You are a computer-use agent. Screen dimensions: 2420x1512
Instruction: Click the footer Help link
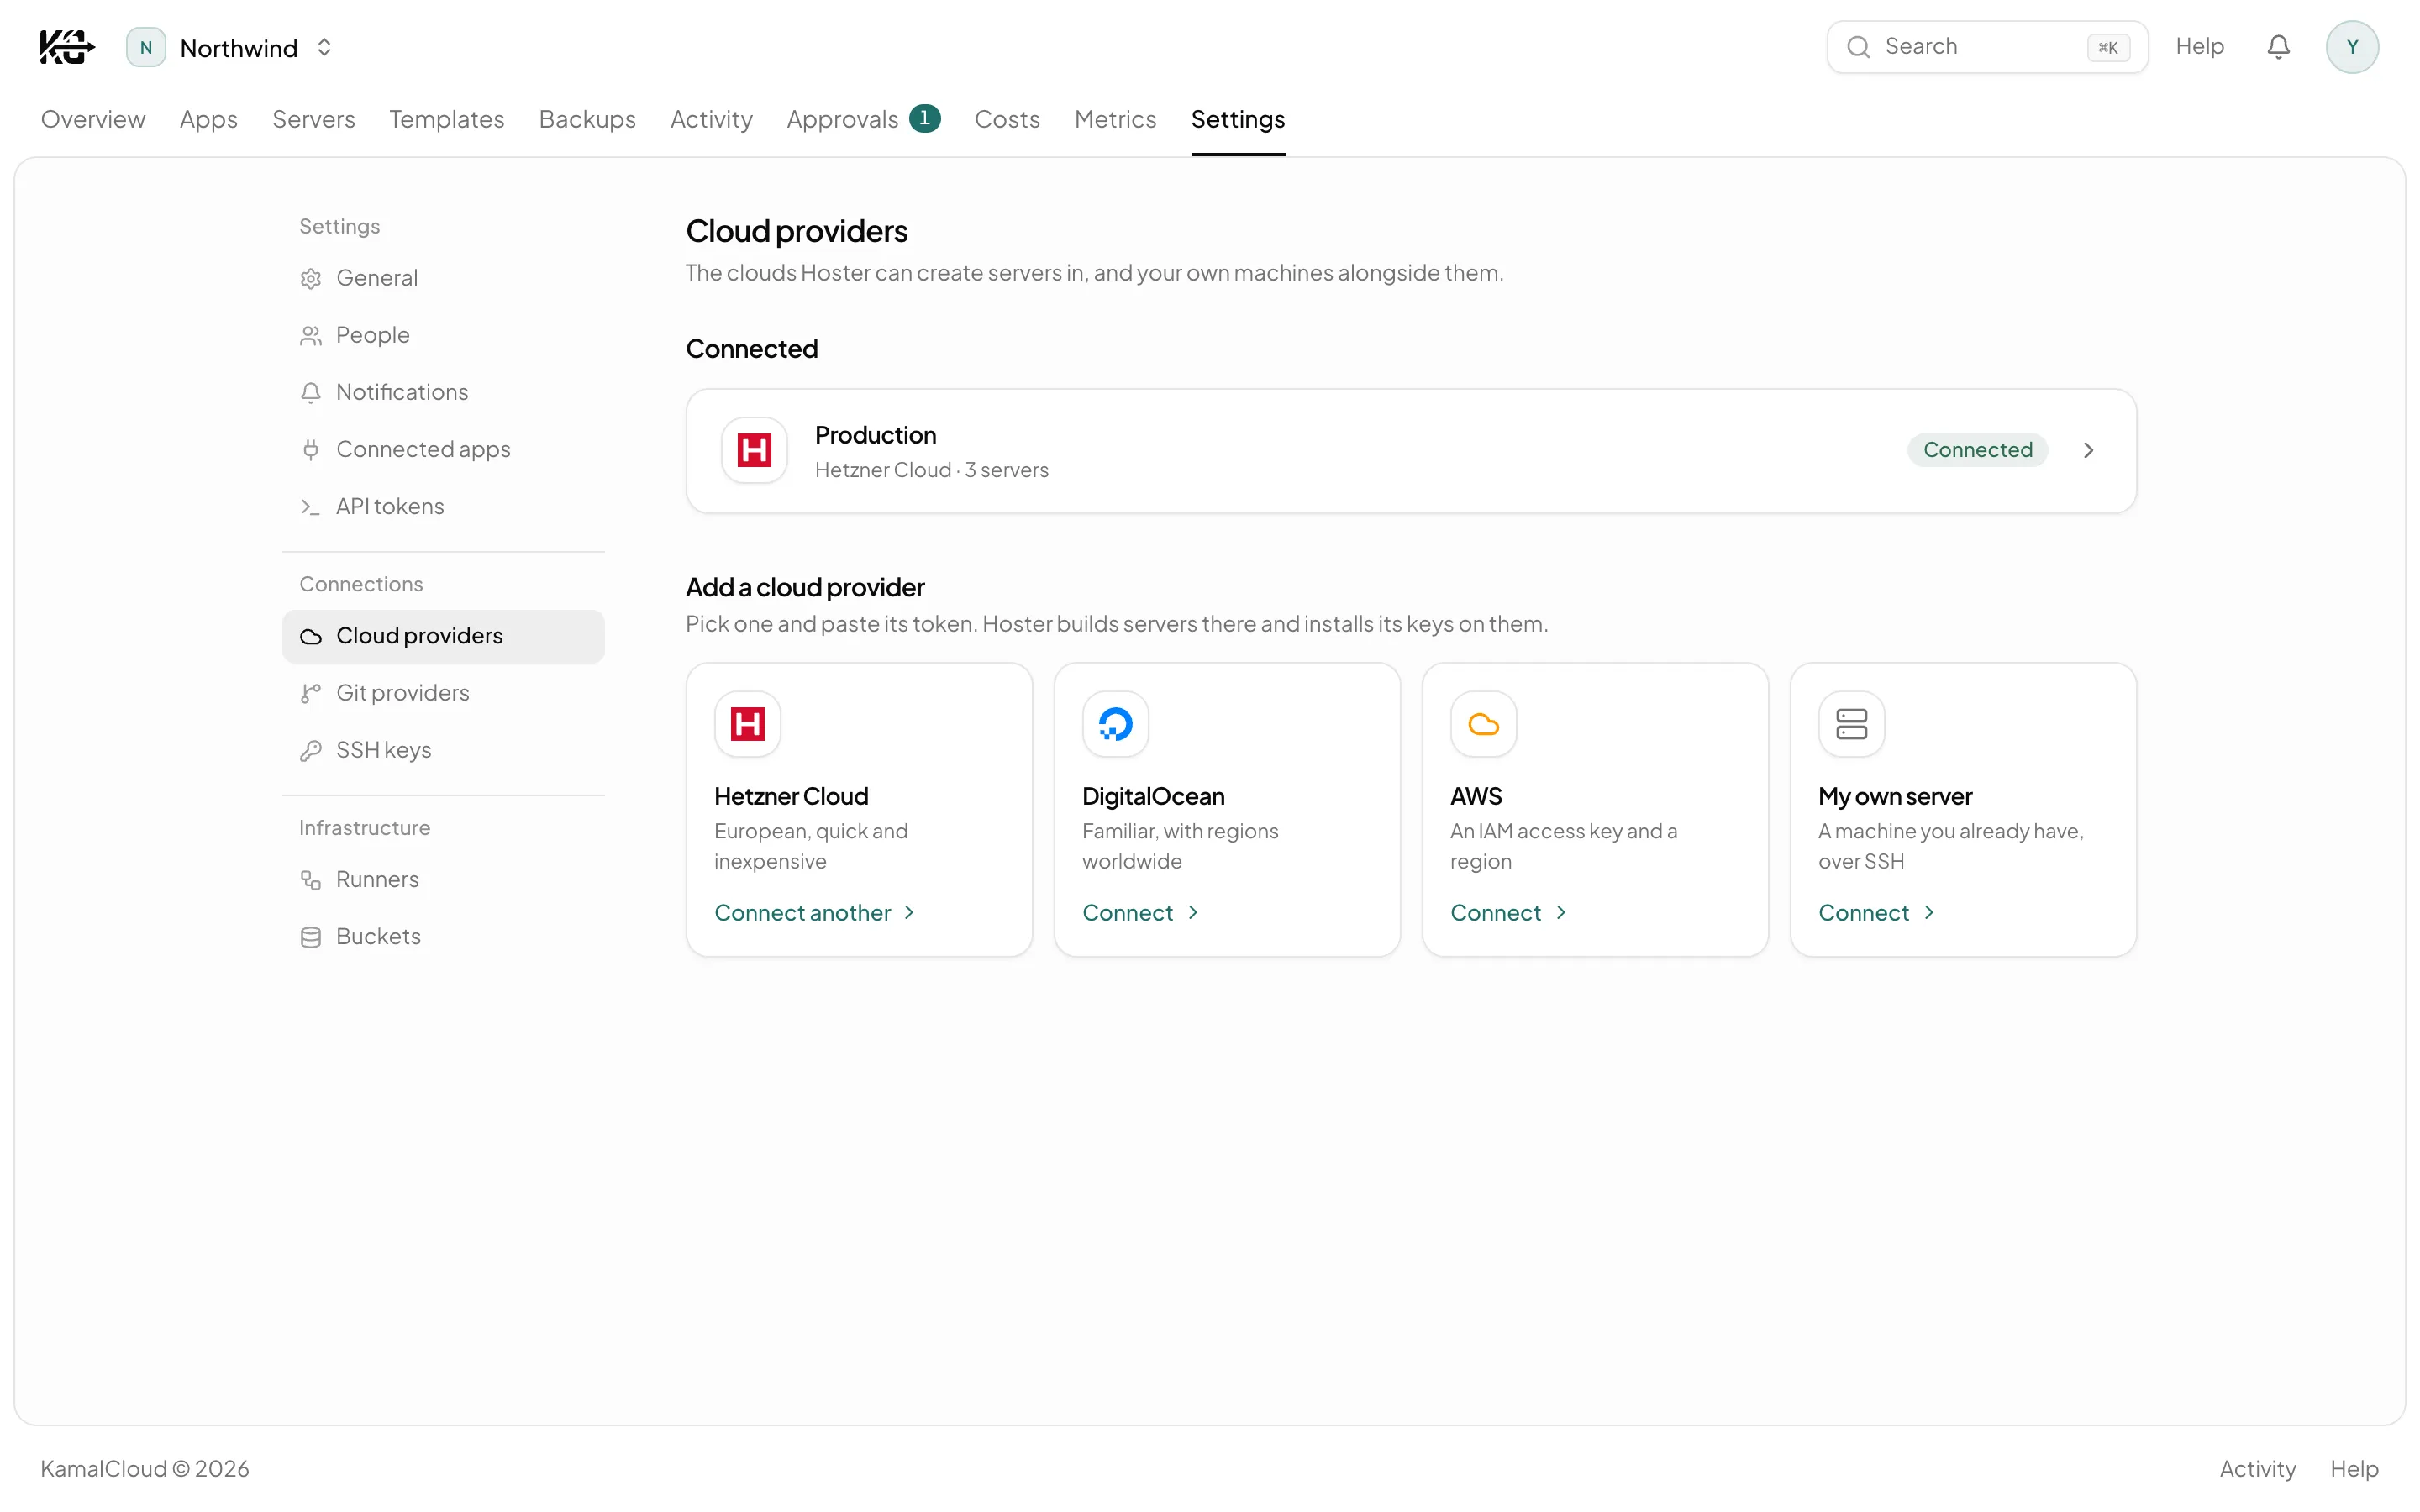2354,1469
